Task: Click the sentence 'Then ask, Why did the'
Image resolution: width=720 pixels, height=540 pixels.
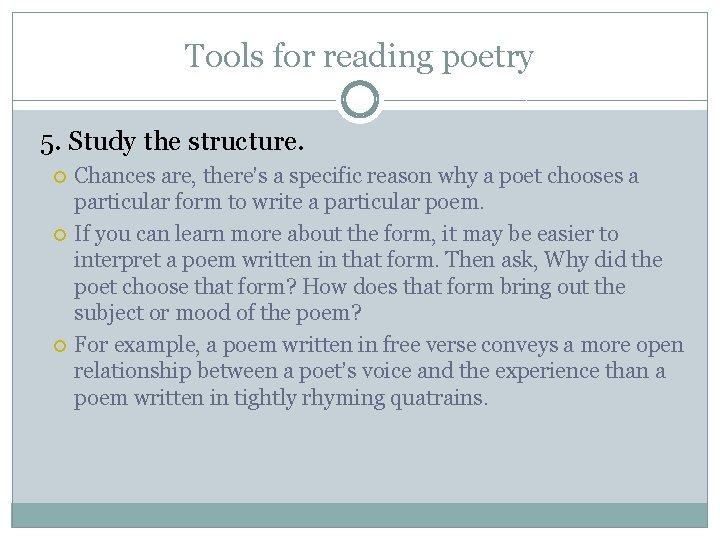Action: tap(553, 260)
